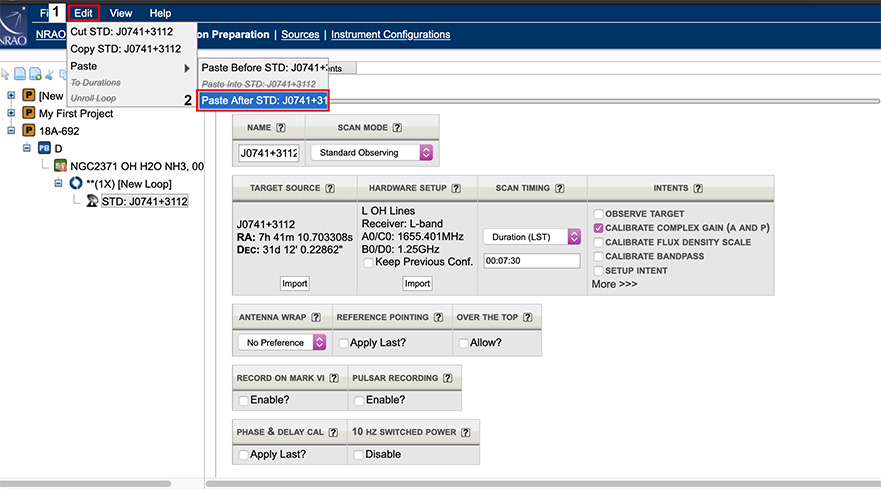Open the View menu

pos(121,13)
